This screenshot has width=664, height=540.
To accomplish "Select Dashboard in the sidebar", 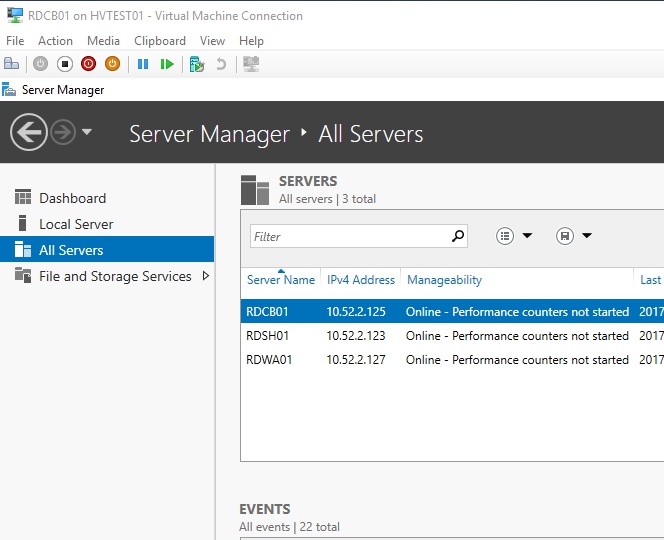I will click(72, 198).
